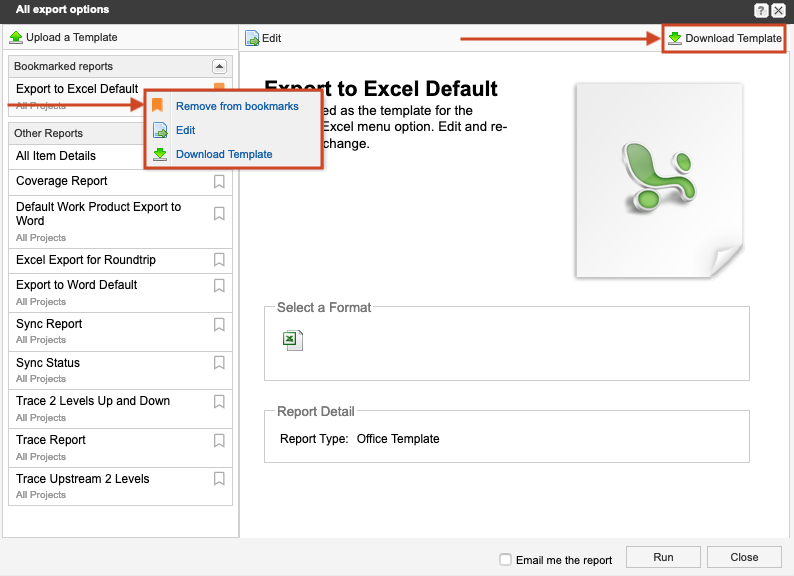Close the All export options dialog with X
This screenshot has width=794, height=576.
point(778,10)
